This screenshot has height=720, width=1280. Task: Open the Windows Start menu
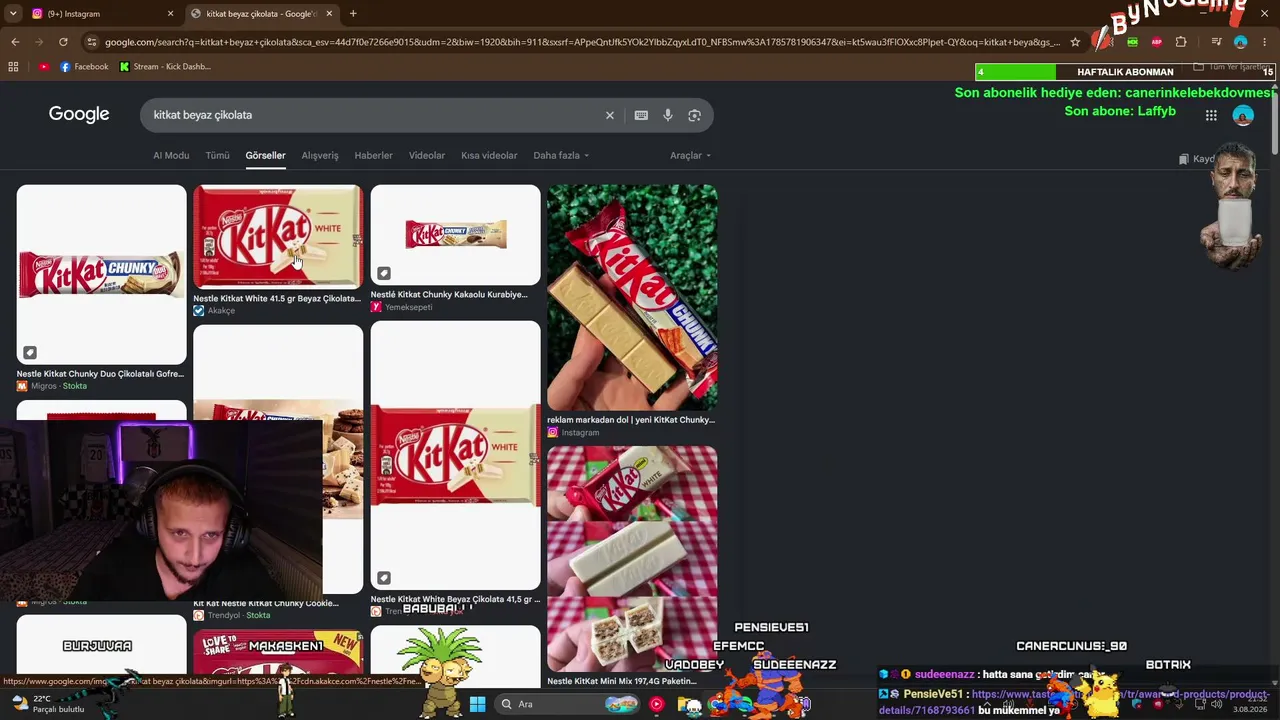click(x=477, y=704)
